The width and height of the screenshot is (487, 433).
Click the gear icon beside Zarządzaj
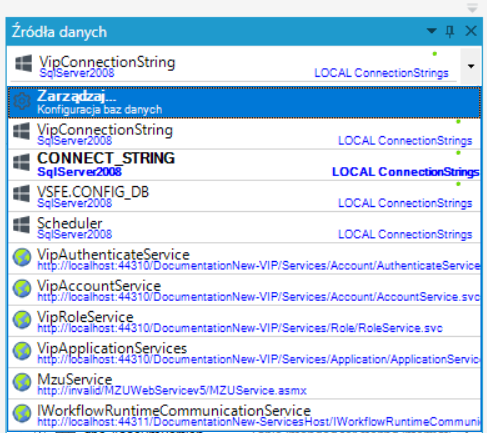(x=22, y=101)
